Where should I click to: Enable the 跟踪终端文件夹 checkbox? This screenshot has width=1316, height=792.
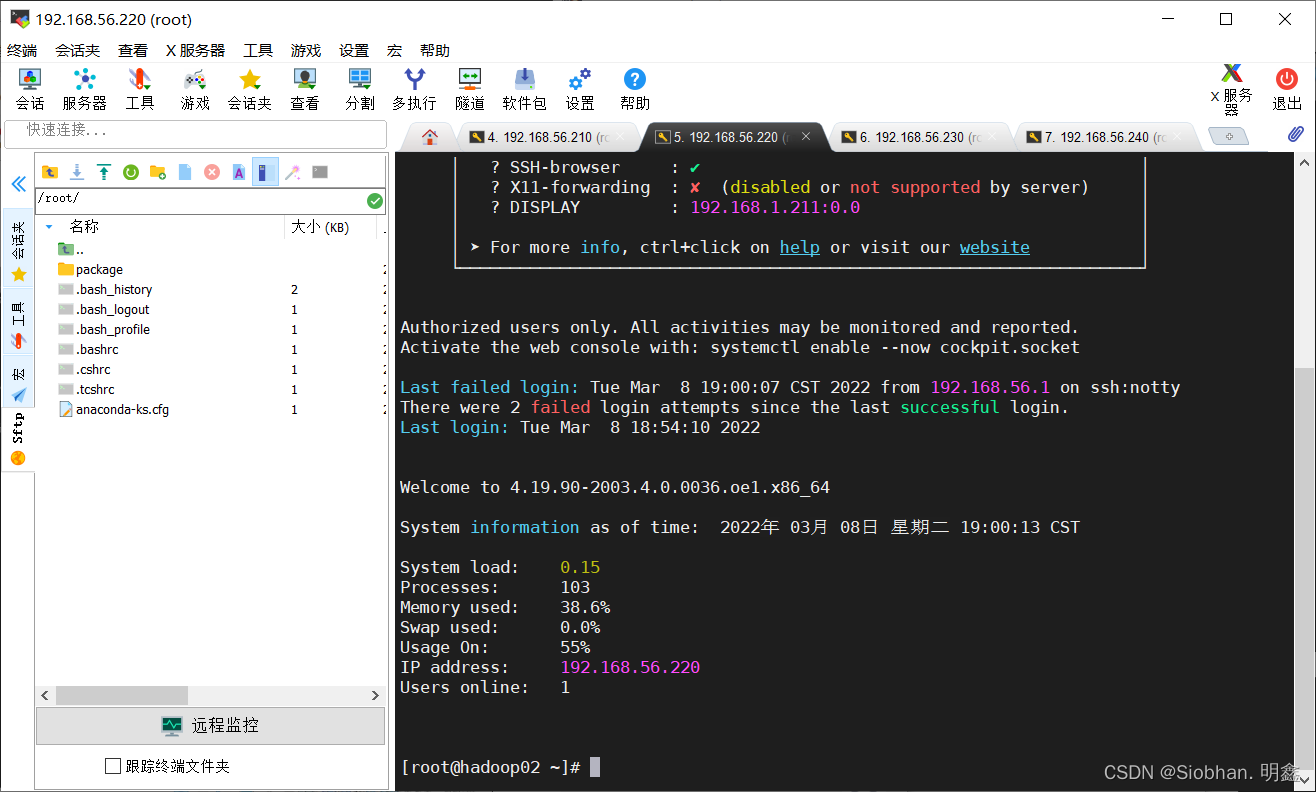(x=113, y=766)
